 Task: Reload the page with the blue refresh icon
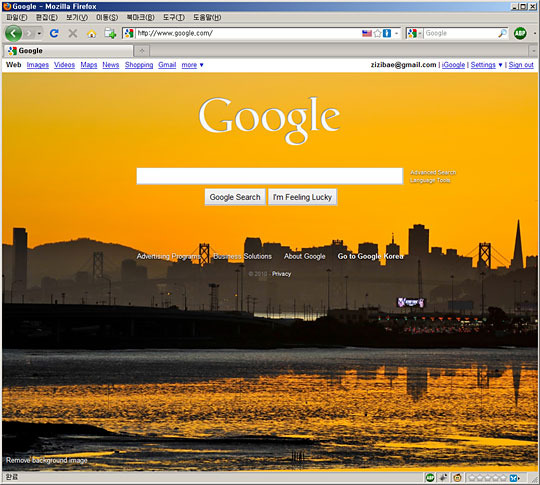54,33
